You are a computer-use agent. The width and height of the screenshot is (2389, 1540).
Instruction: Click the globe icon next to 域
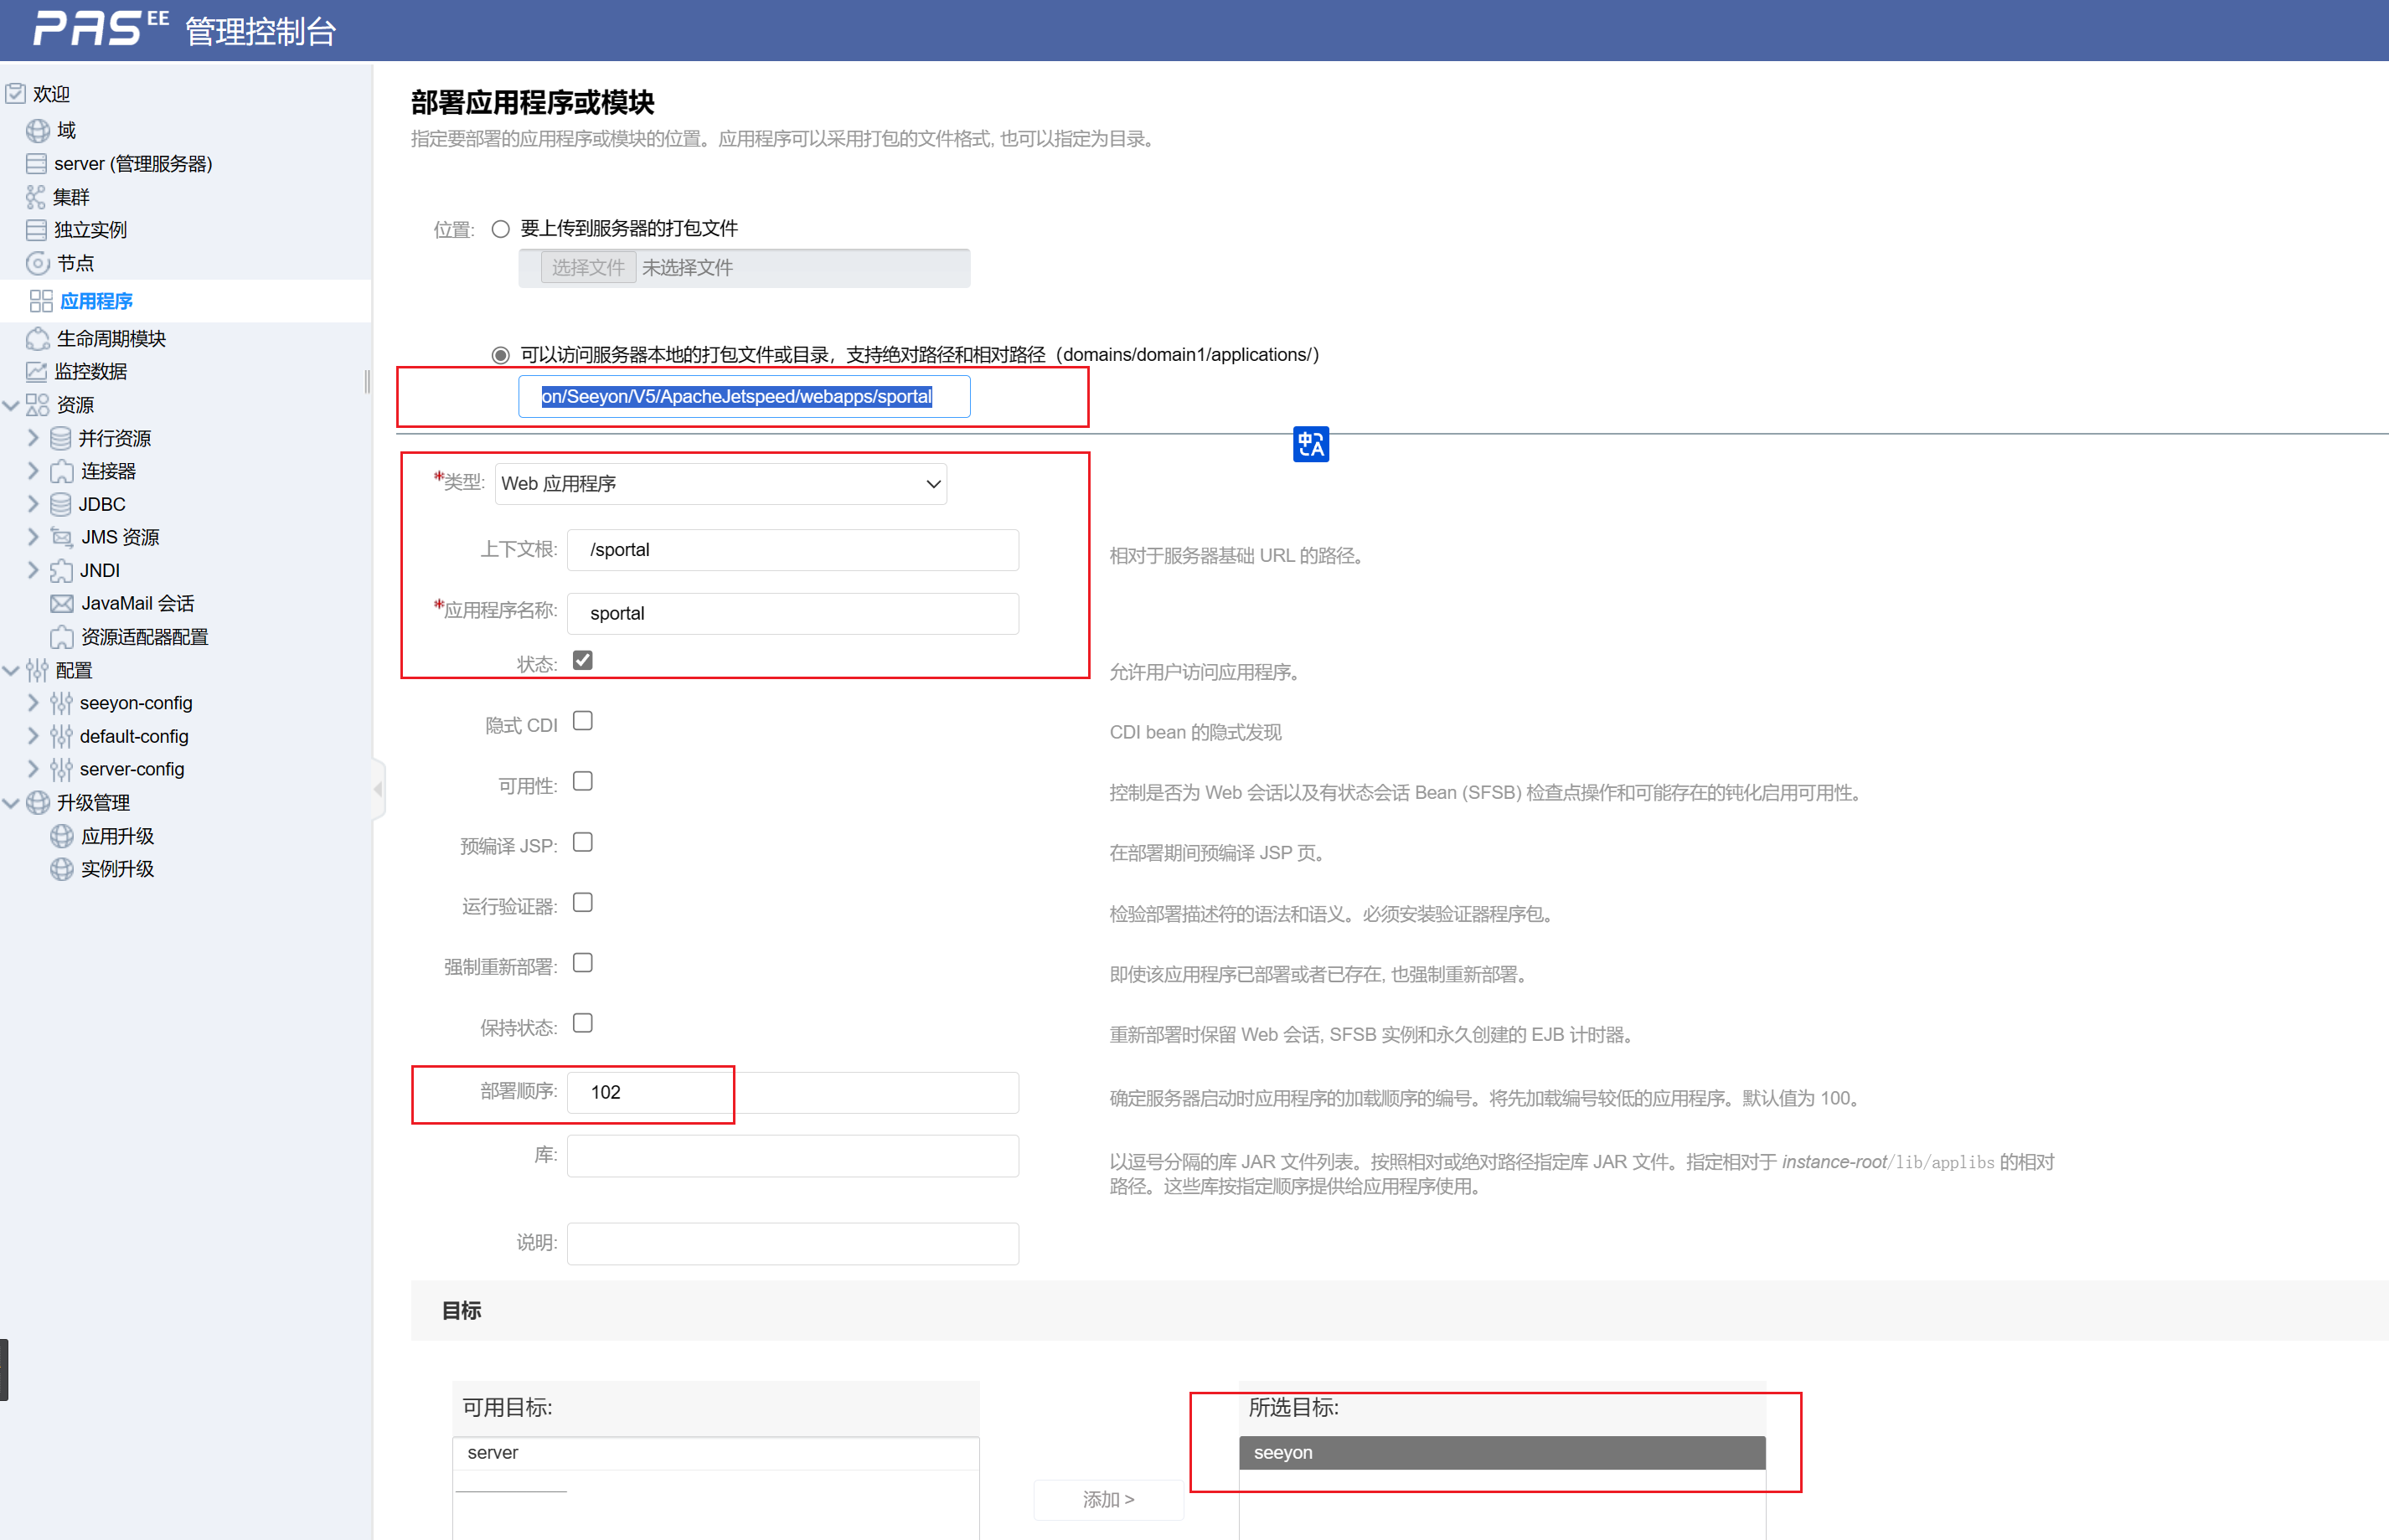click(38, 130)
